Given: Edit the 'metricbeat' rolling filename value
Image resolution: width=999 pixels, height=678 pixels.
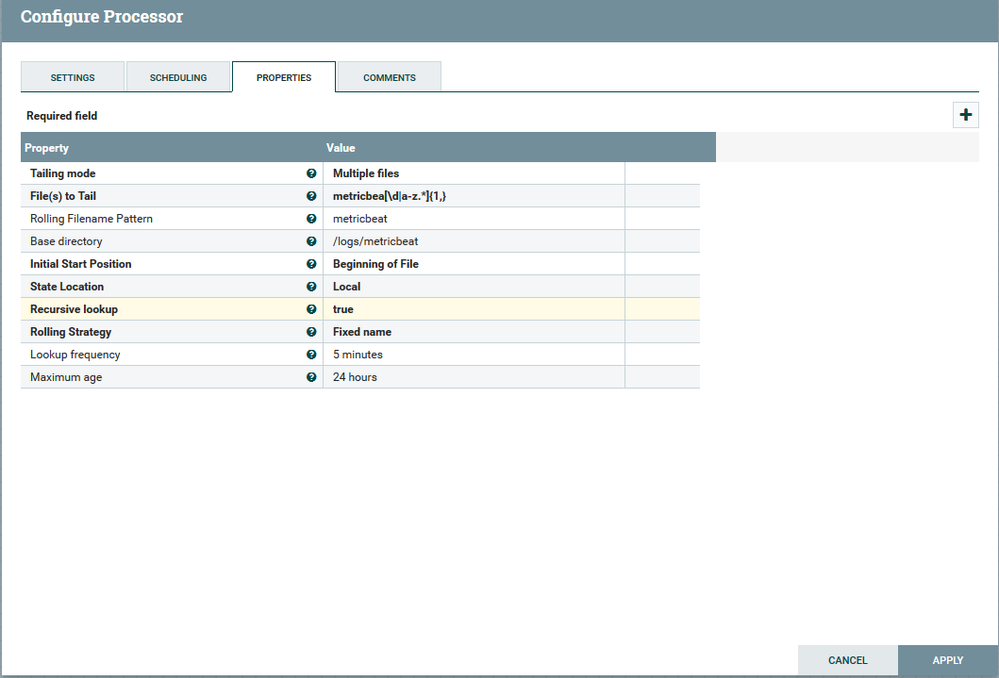Looking at the screenshot, I should 473,219.
